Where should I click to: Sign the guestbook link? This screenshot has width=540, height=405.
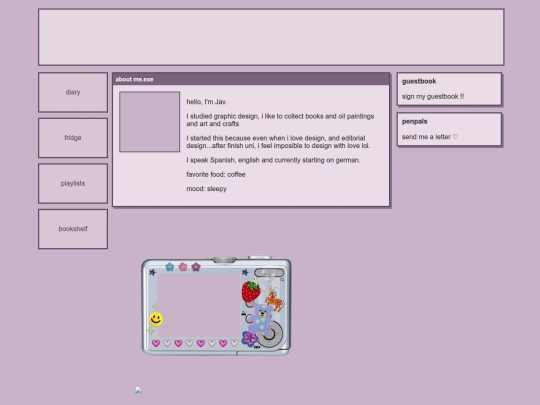pyautogui.click(x=433, y=96)
